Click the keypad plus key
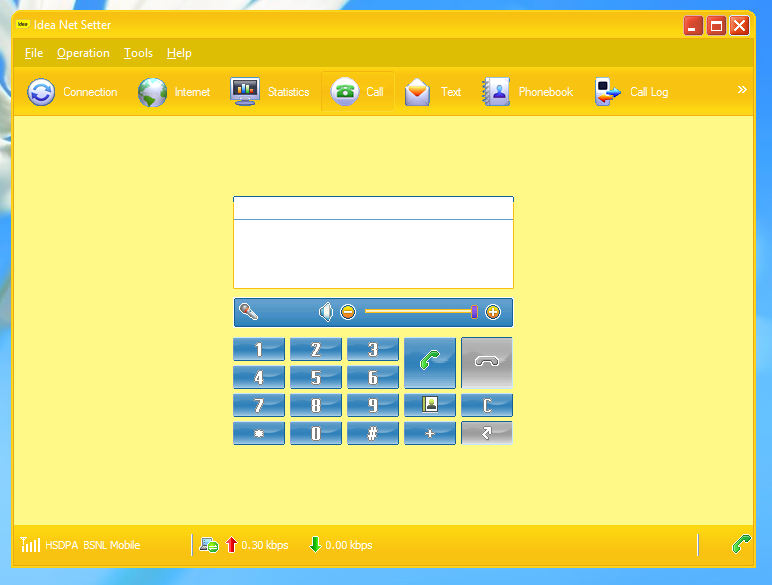This screenshot has width=772, height=585. [430, 433]
